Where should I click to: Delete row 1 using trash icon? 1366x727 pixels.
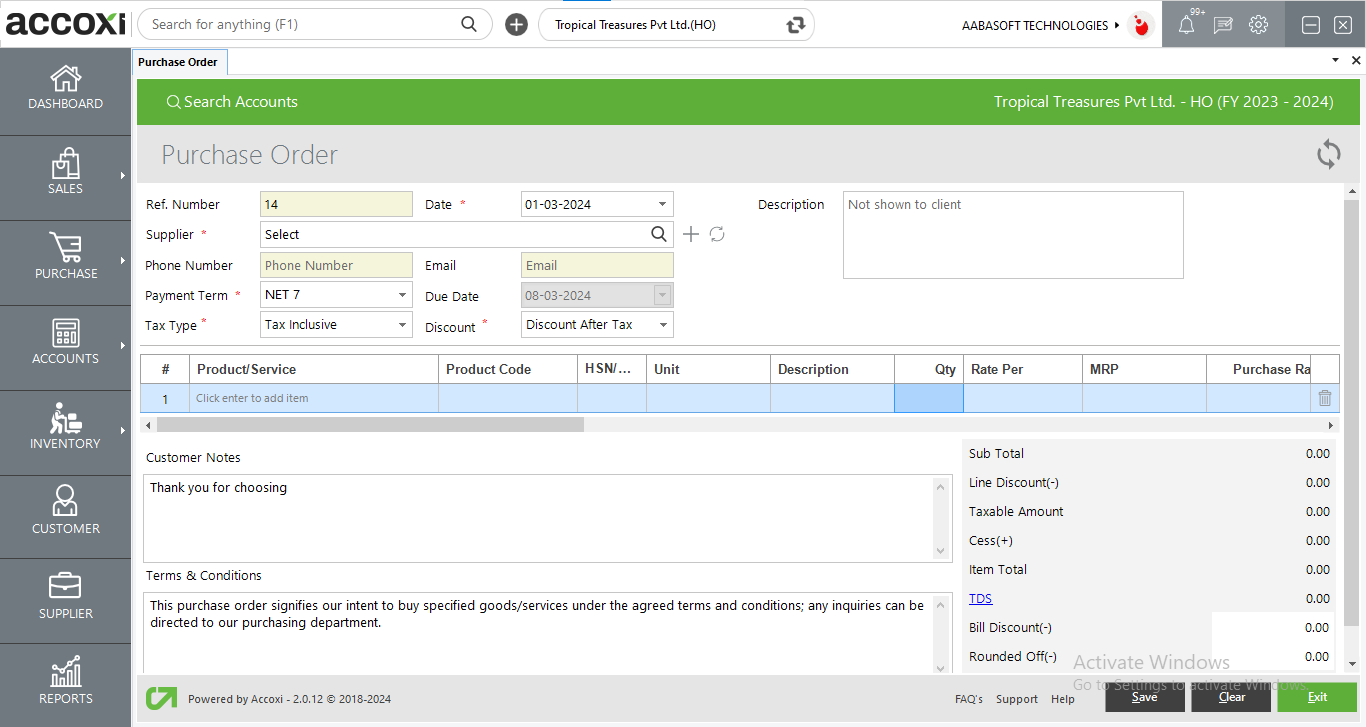(1325, 398)
